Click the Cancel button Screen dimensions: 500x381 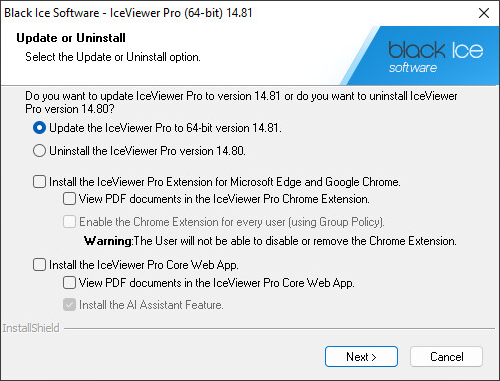pos(446,357)
